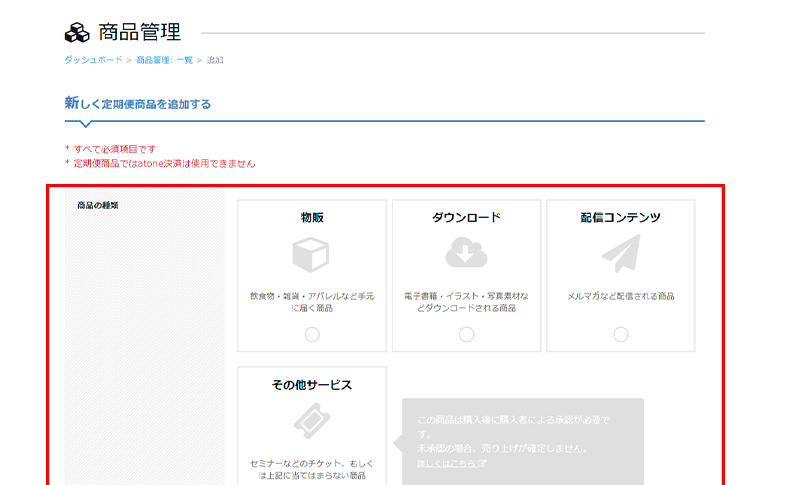
Task: Click the その他サービス ticket icon
Action: (x=311, y=423)
